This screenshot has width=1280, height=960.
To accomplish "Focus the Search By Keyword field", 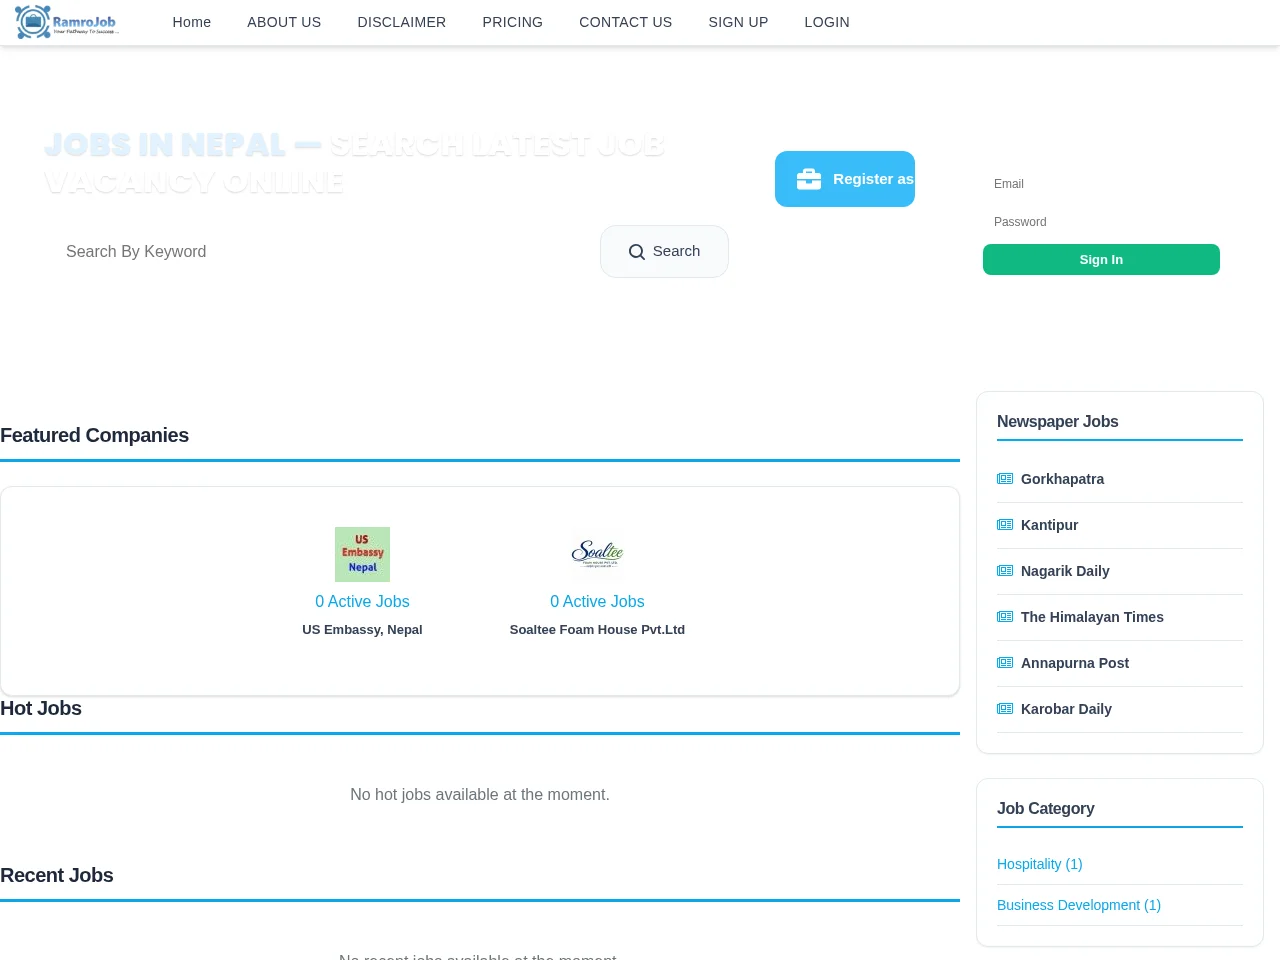I will pos(322,252).
